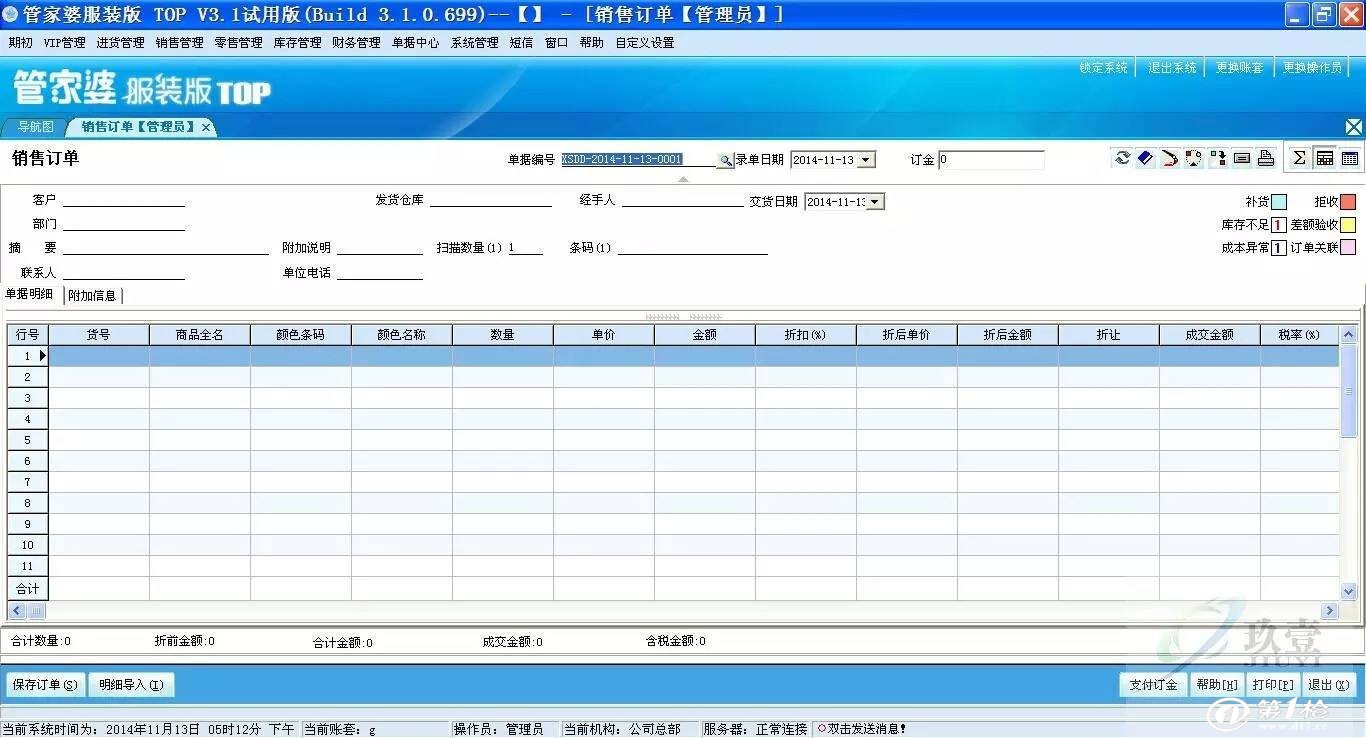This screenshot has width=1366, height=738.
Task: Click the Σ summary icon
Action: (x=1300, y=157)
